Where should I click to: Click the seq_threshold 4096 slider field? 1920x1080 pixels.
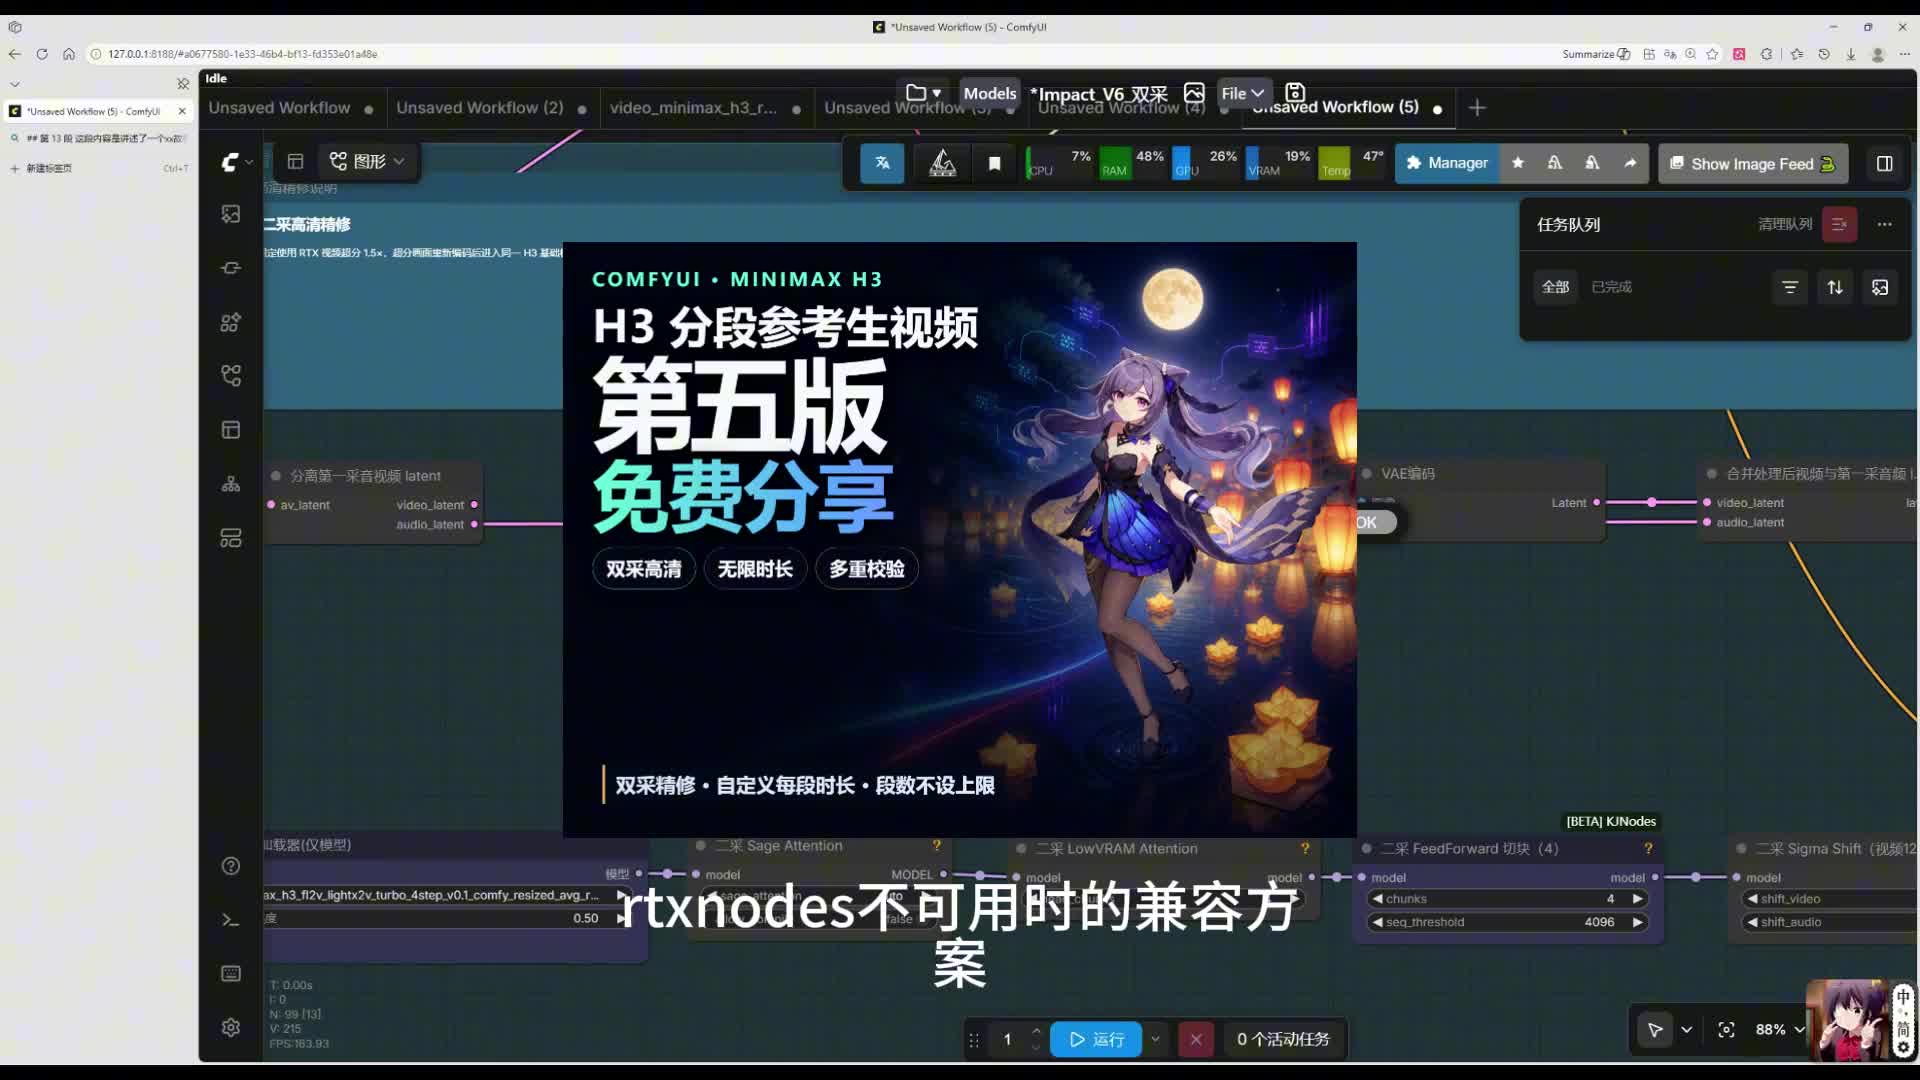[1507, 922]
